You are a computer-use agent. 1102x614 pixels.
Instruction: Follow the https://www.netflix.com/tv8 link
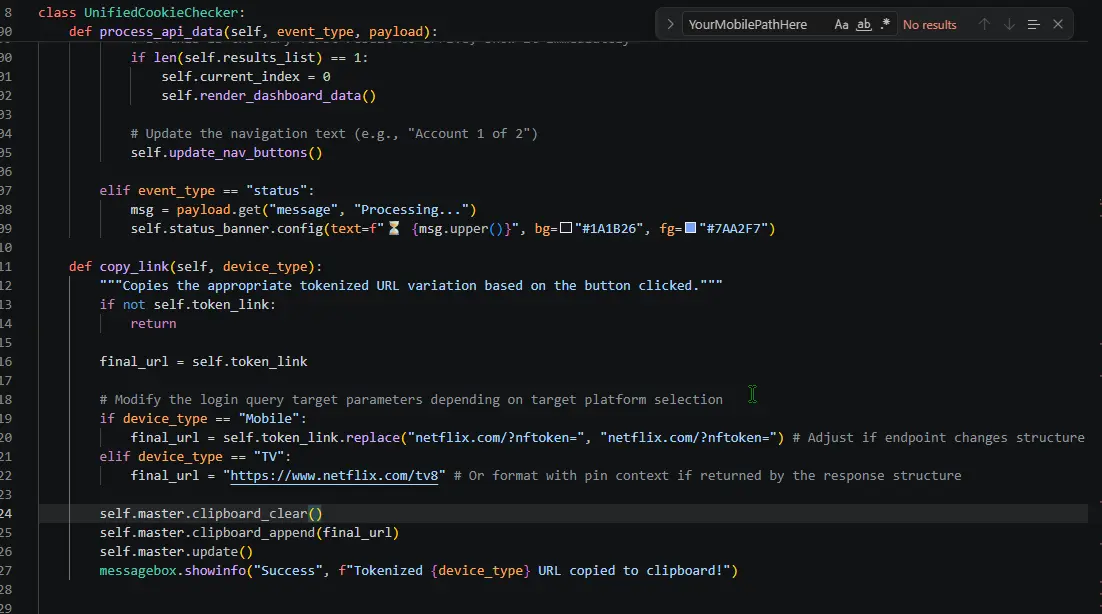point(334,476)
